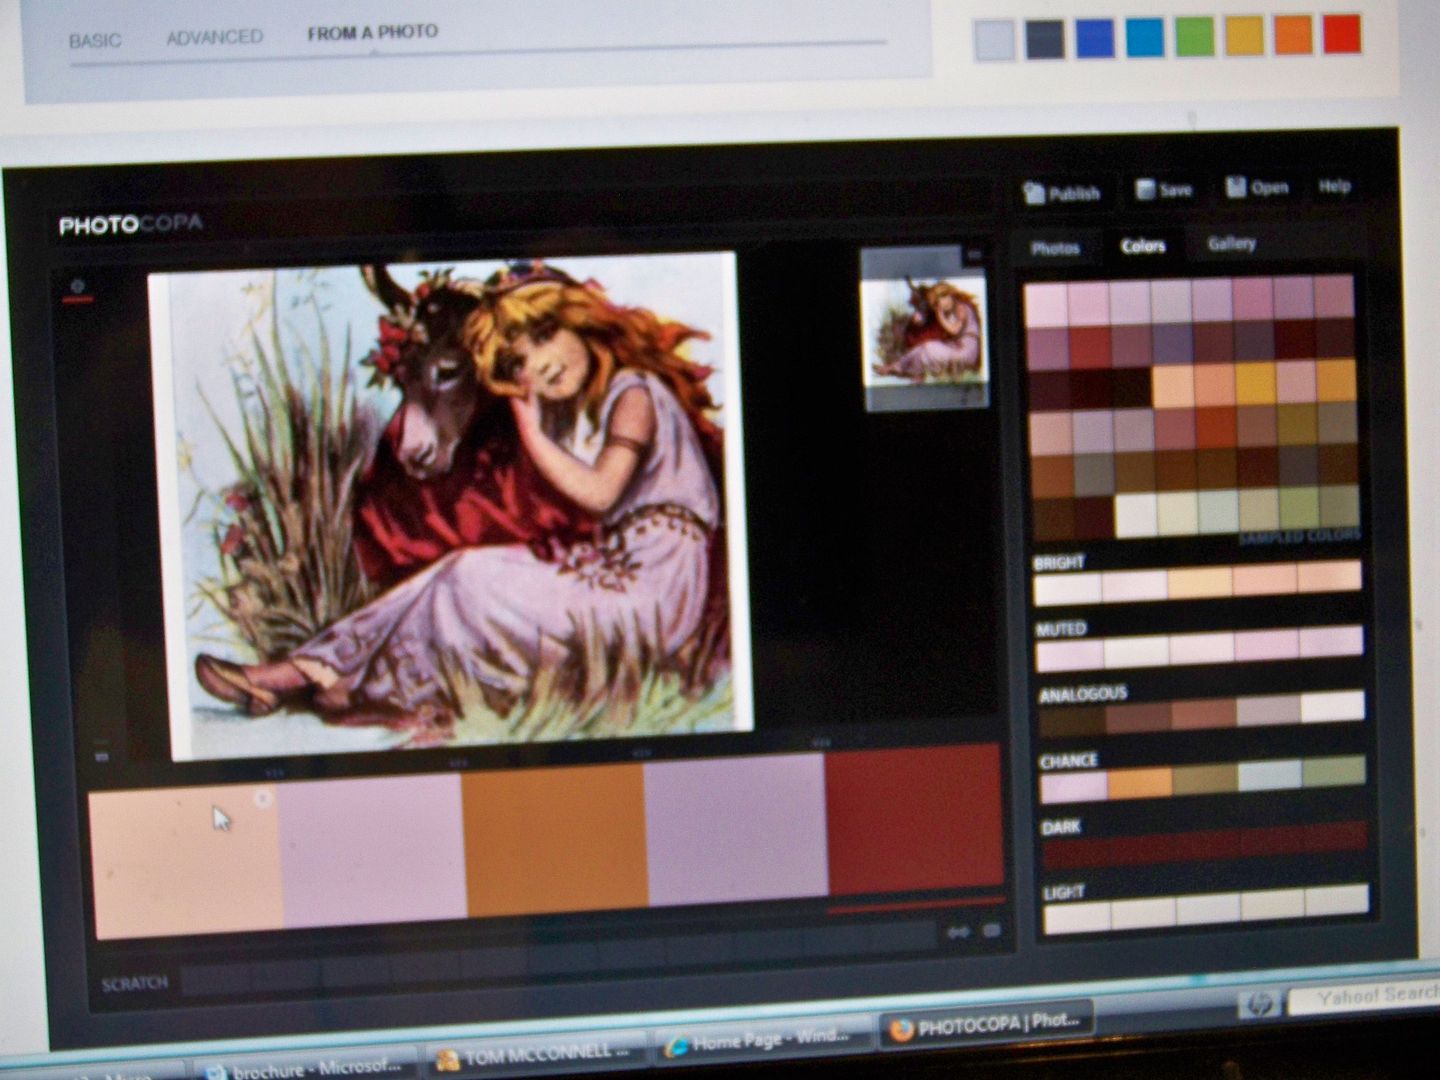Click in the Yahoo! Search field
The image size is (1440, 1080).
[1364, 996]
